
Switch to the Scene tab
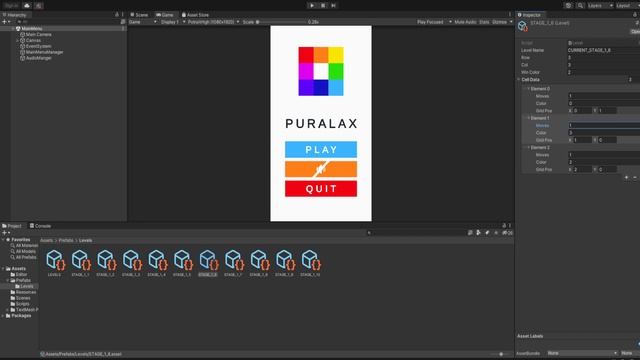tap(139, 15)
